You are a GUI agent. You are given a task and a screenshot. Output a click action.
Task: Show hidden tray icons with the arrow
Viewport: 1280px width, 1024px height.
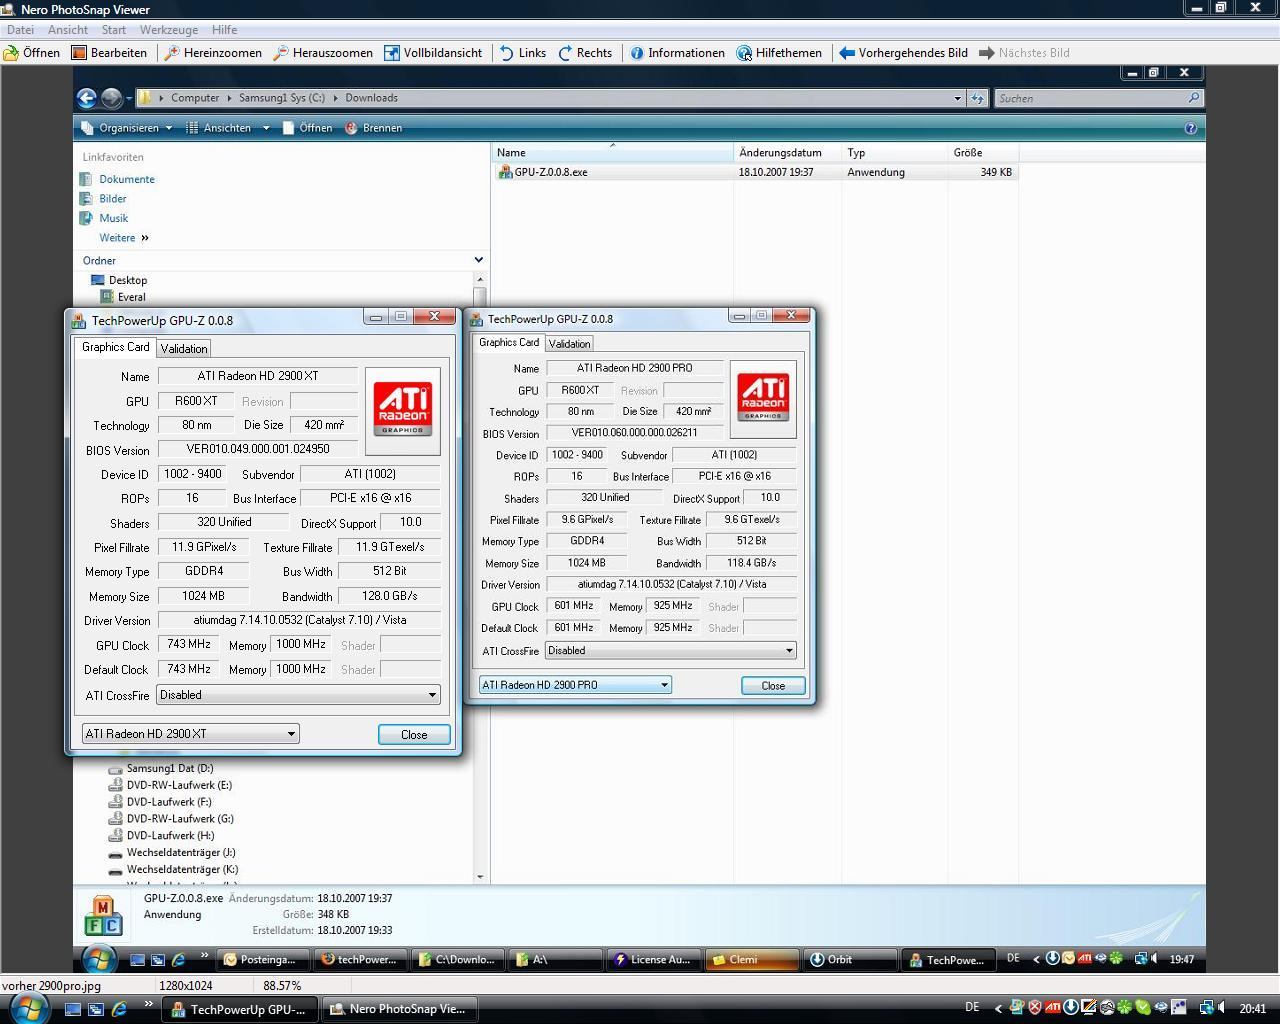tap(997, 1008)
